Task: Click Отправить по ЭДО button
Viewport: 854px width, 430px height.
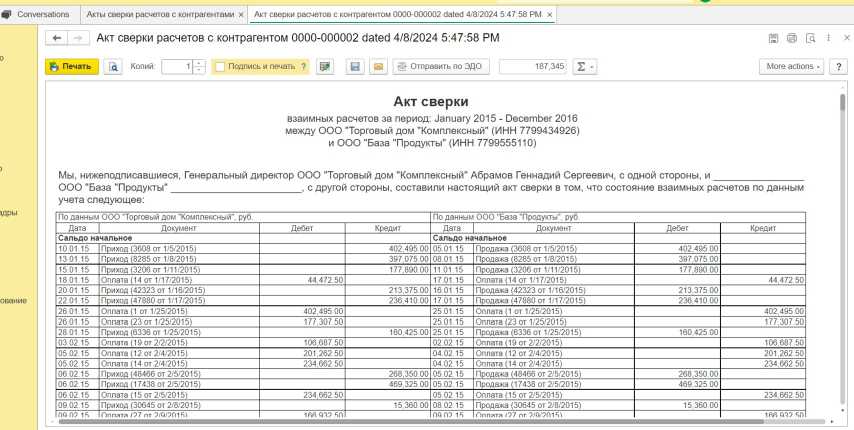Action: [441, 66]
